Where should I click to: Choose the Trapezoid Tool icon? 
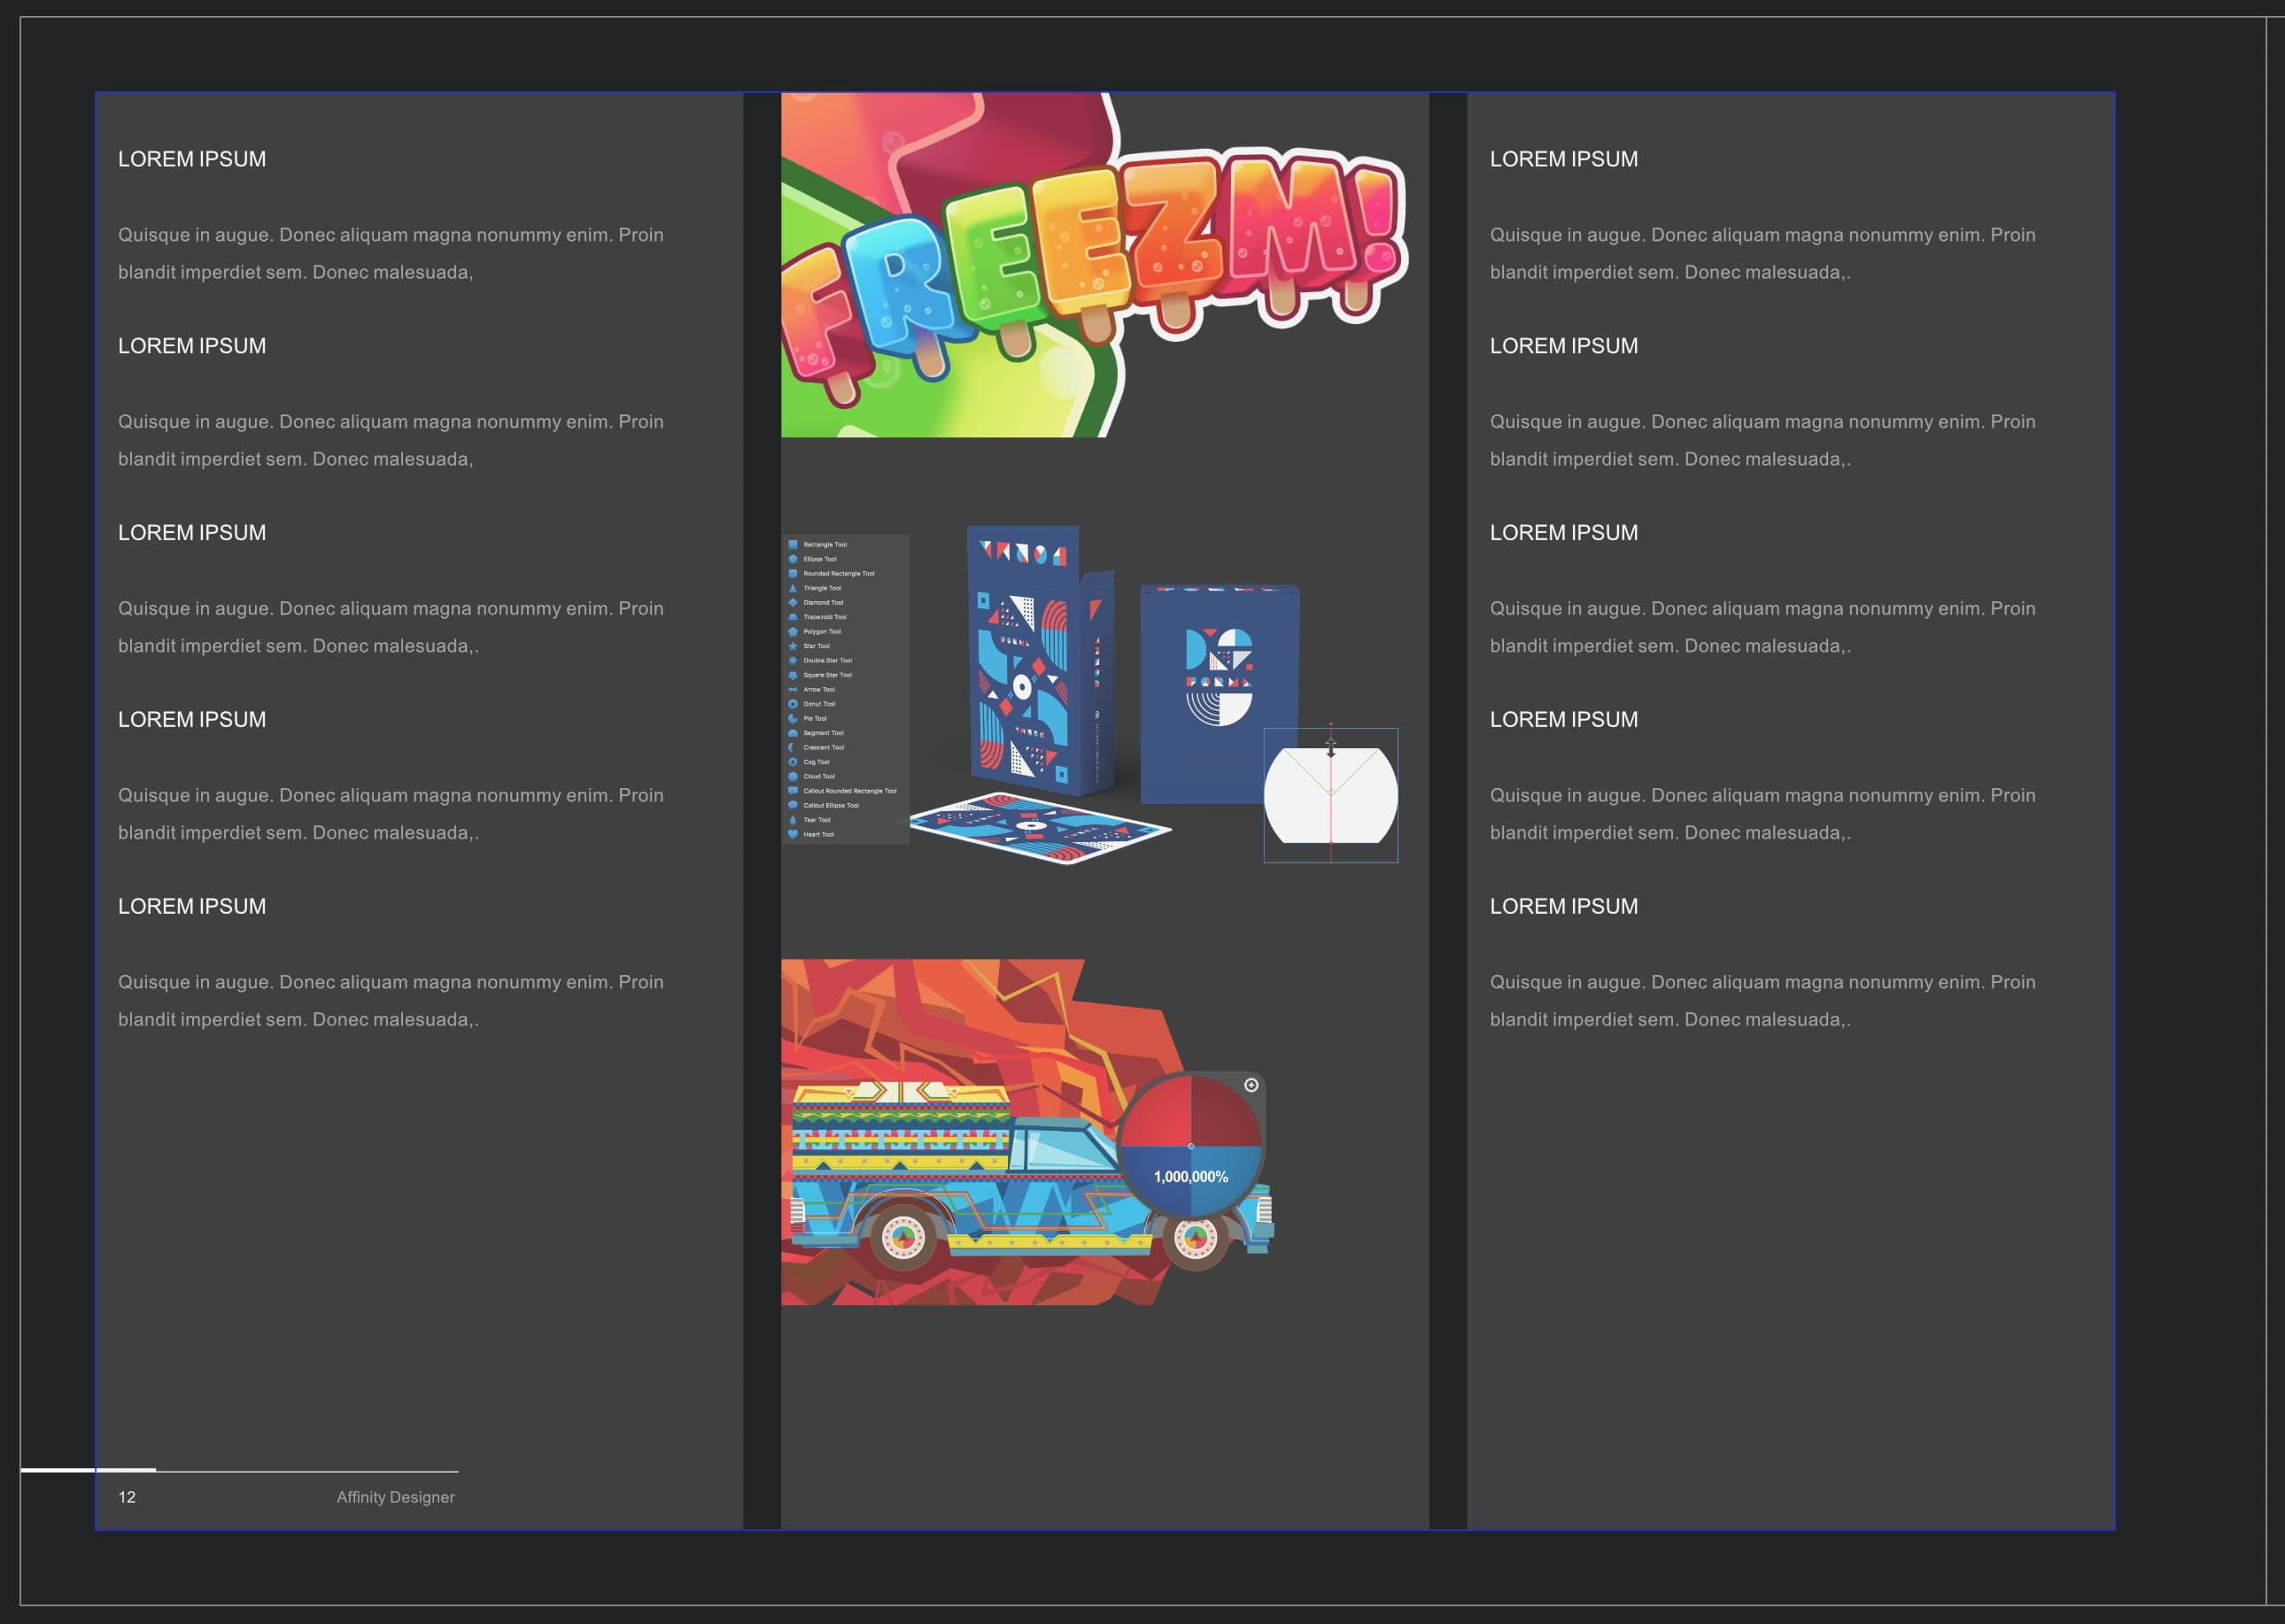pyautogui.click(x=793, y=617)
